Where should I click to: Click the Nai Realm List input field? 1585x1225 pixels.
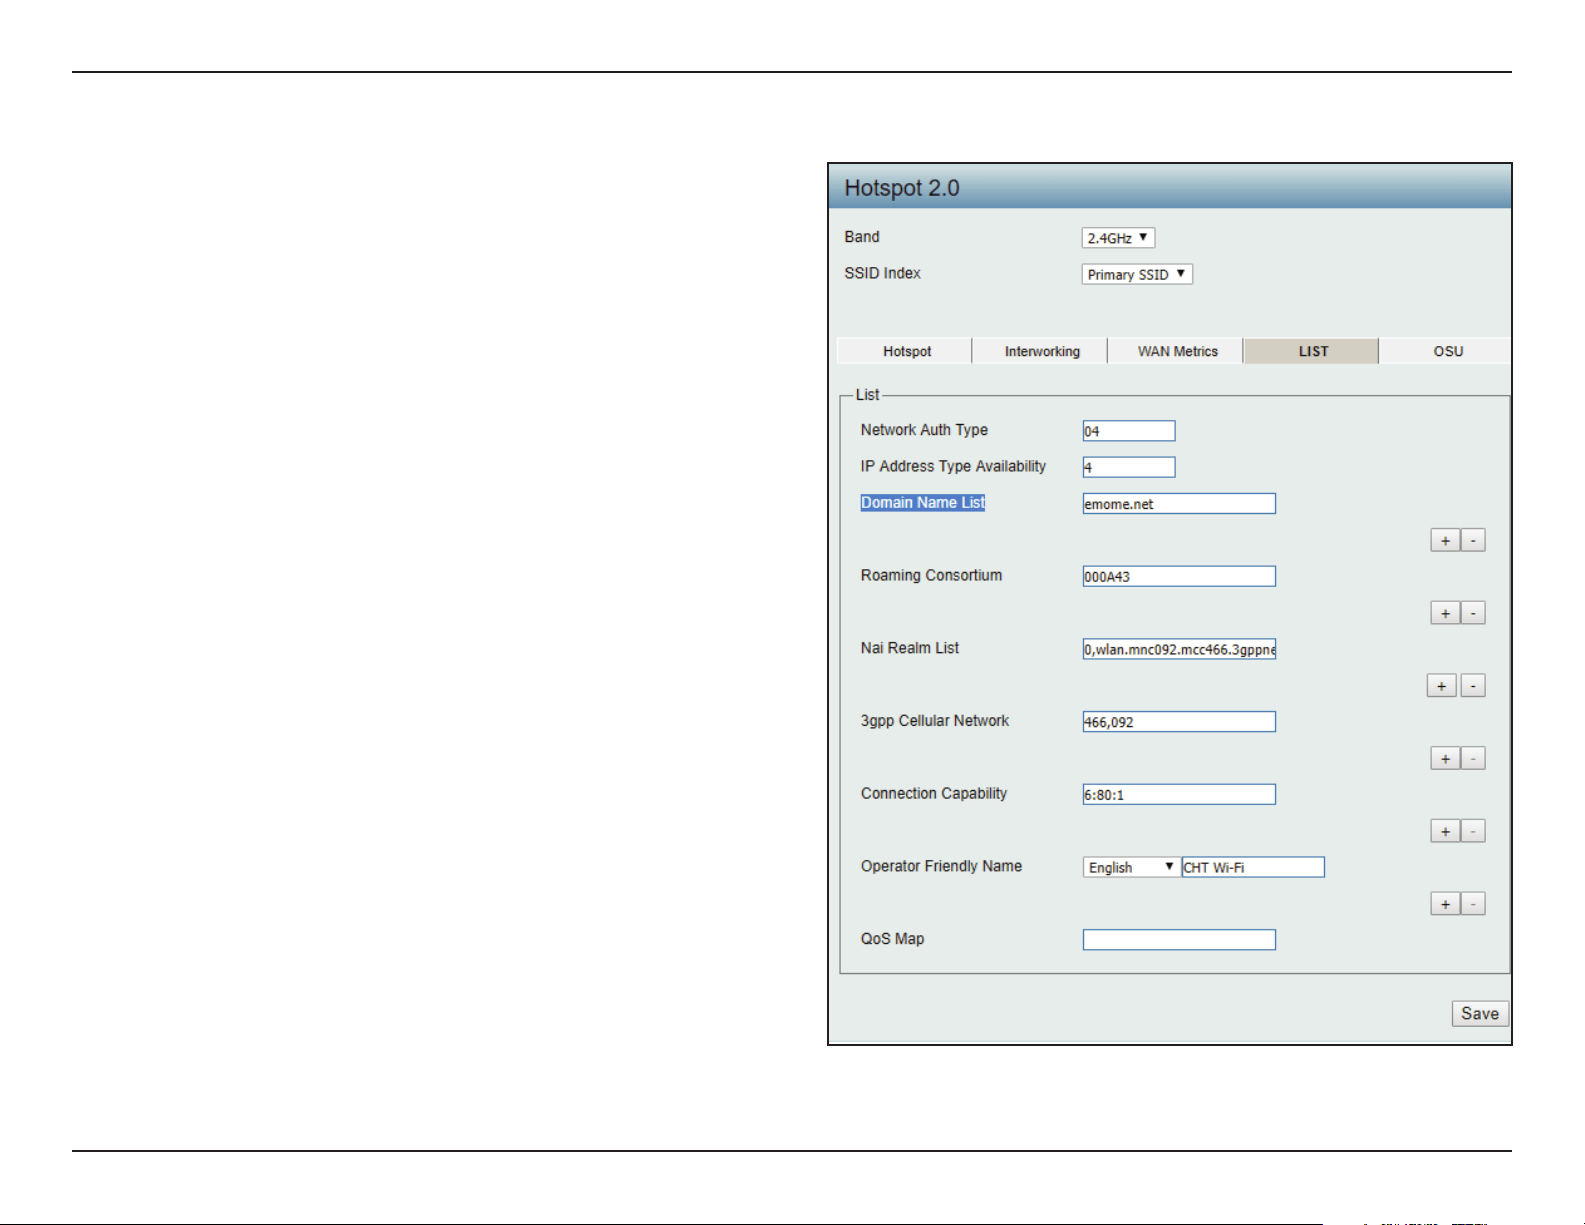pos(1179,649)
